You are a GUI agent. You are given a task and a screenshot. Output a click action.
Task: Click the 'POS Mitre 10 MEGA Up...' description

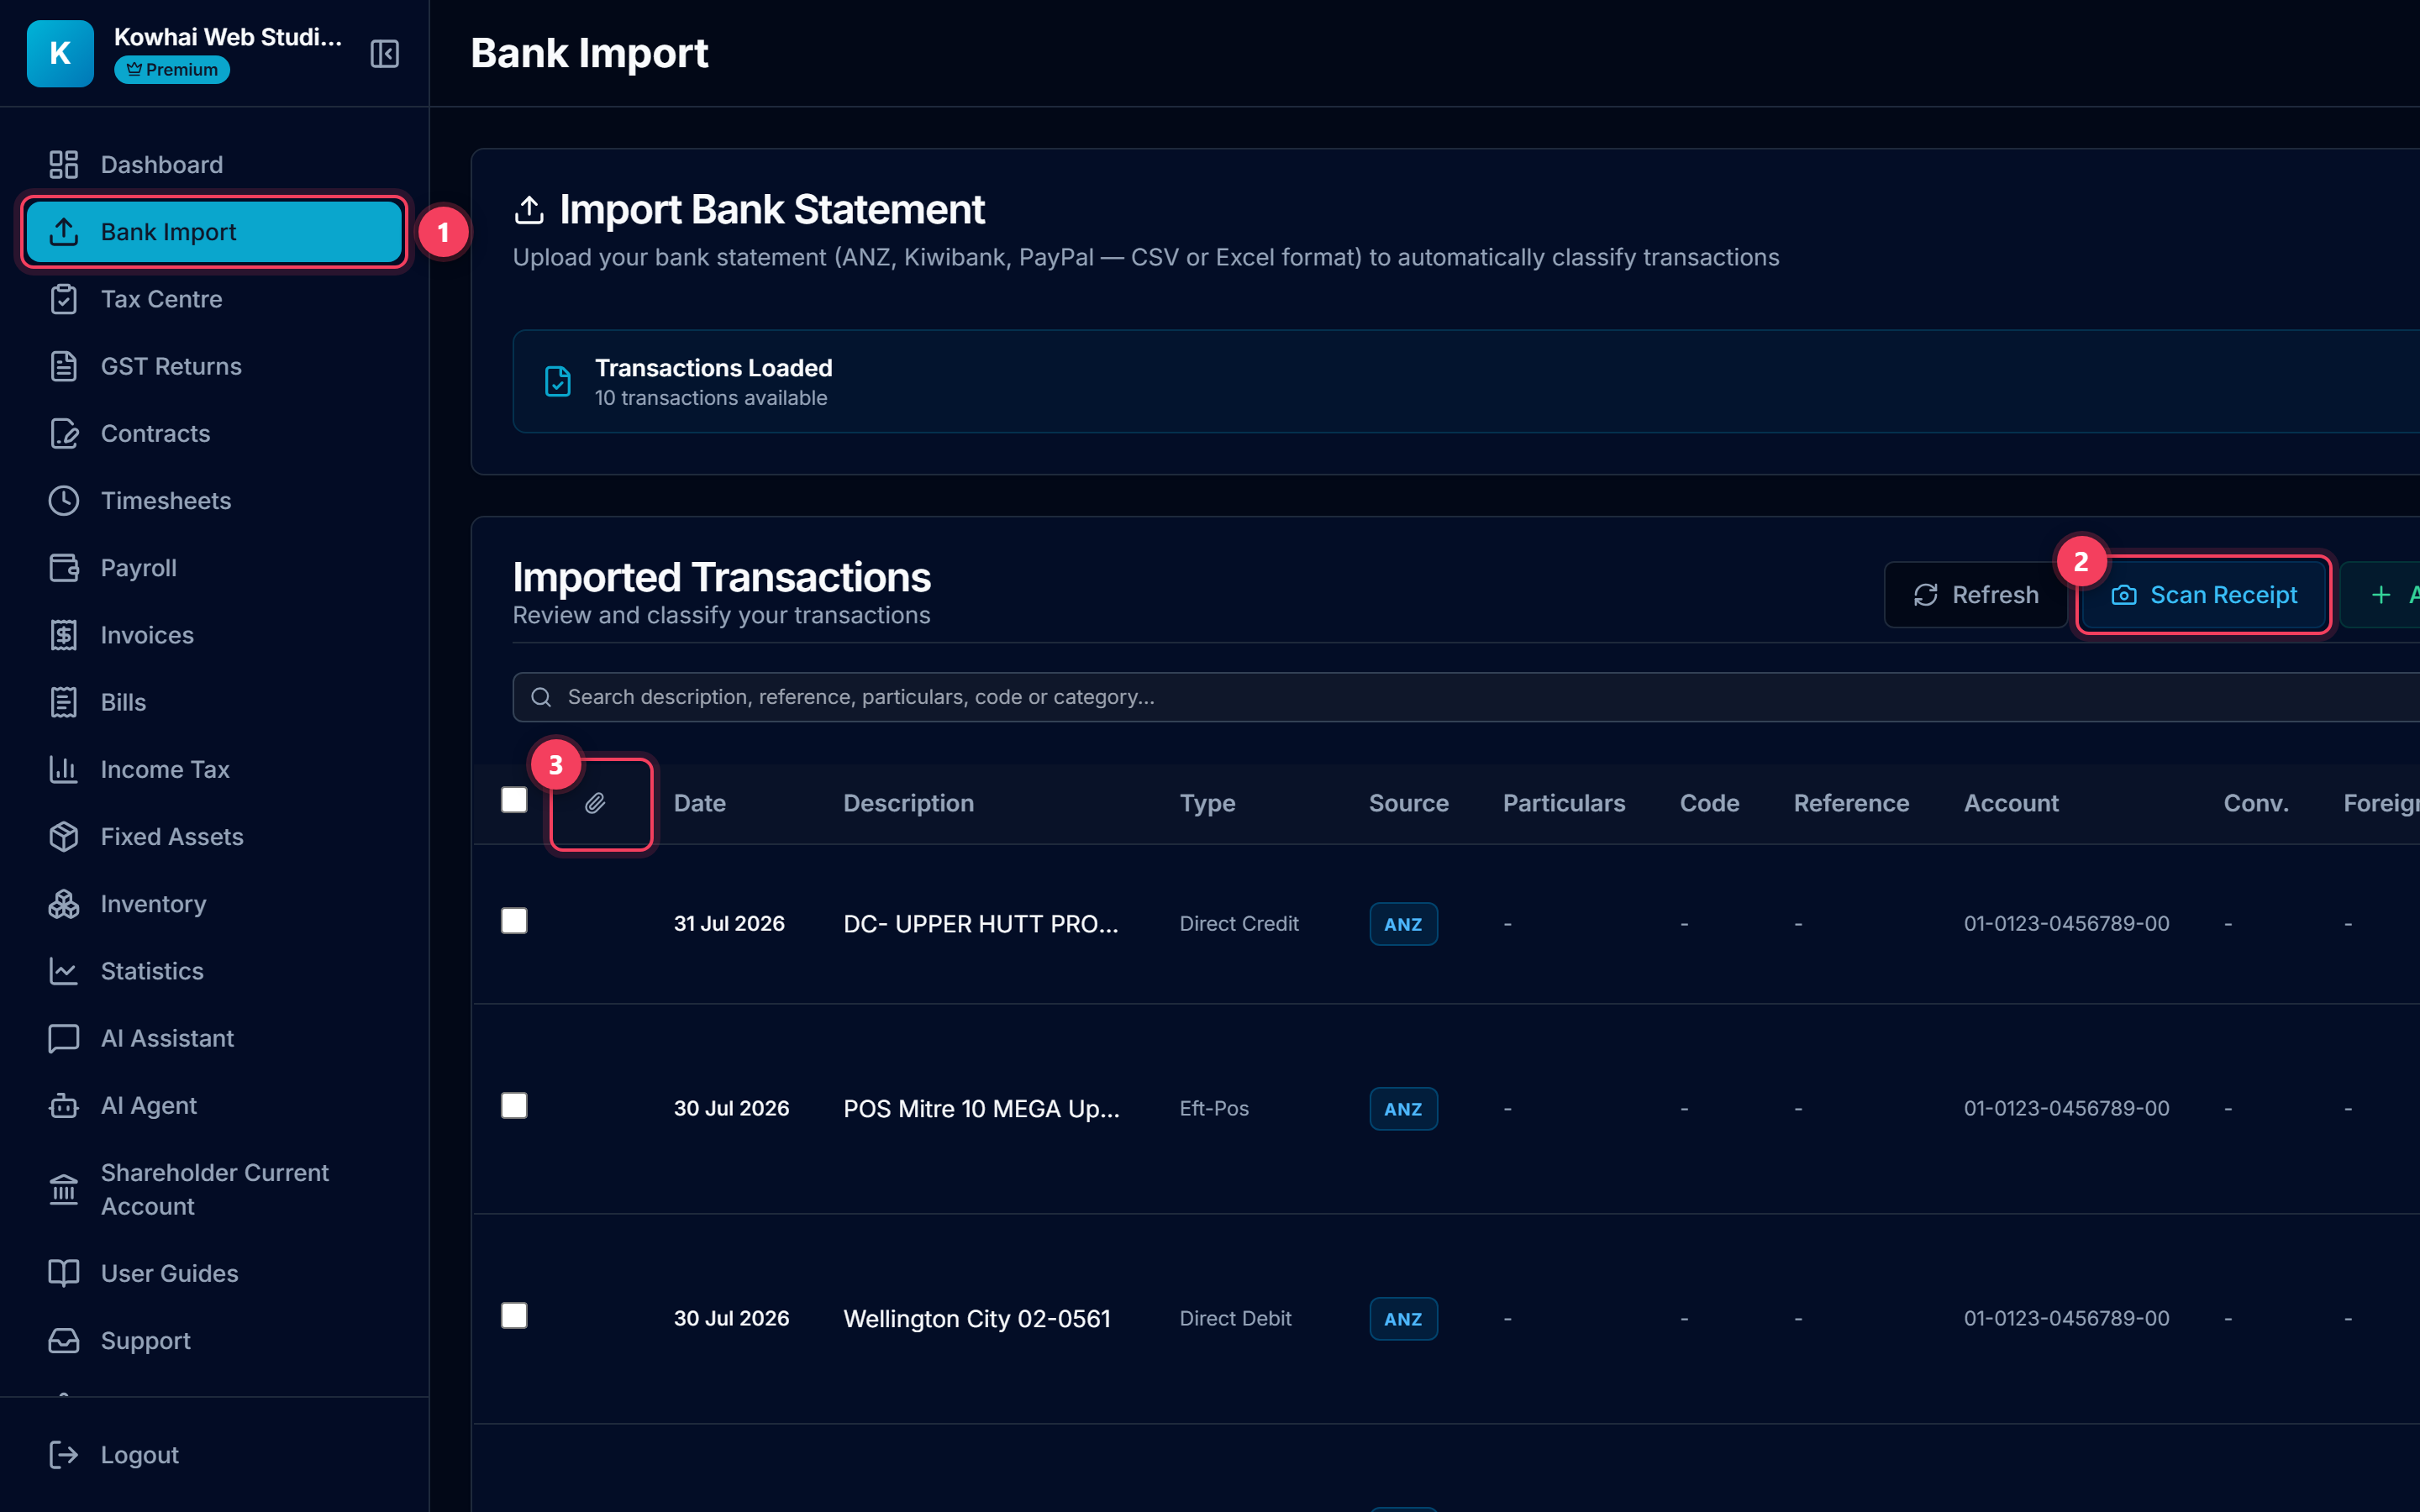coord(981,1109)
